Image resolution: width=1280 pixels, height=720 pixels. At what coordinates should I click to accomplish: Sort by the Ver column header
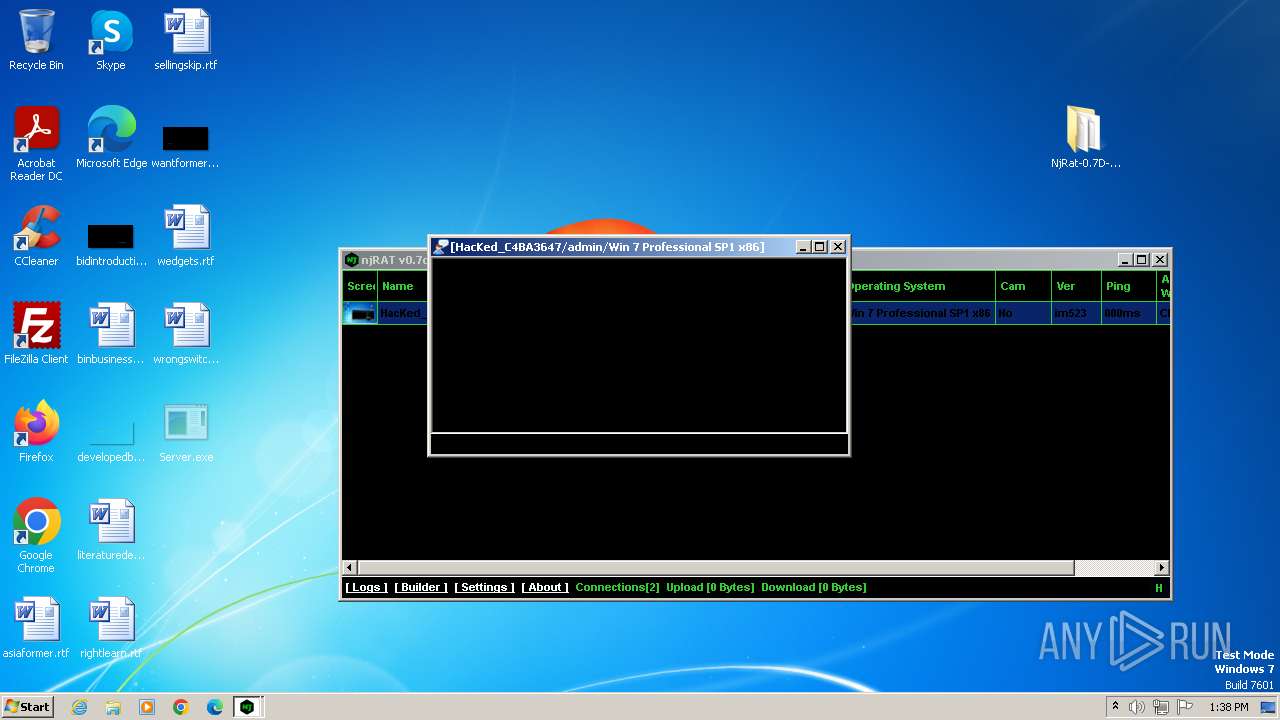tap(1076, 286)
